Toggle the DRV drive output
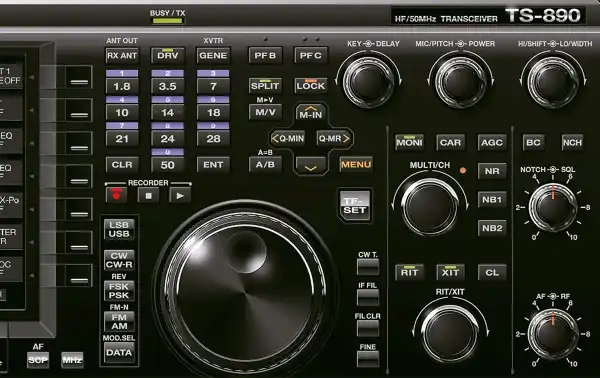The height and width of the screenshot is (378, 600). (168, 55)
